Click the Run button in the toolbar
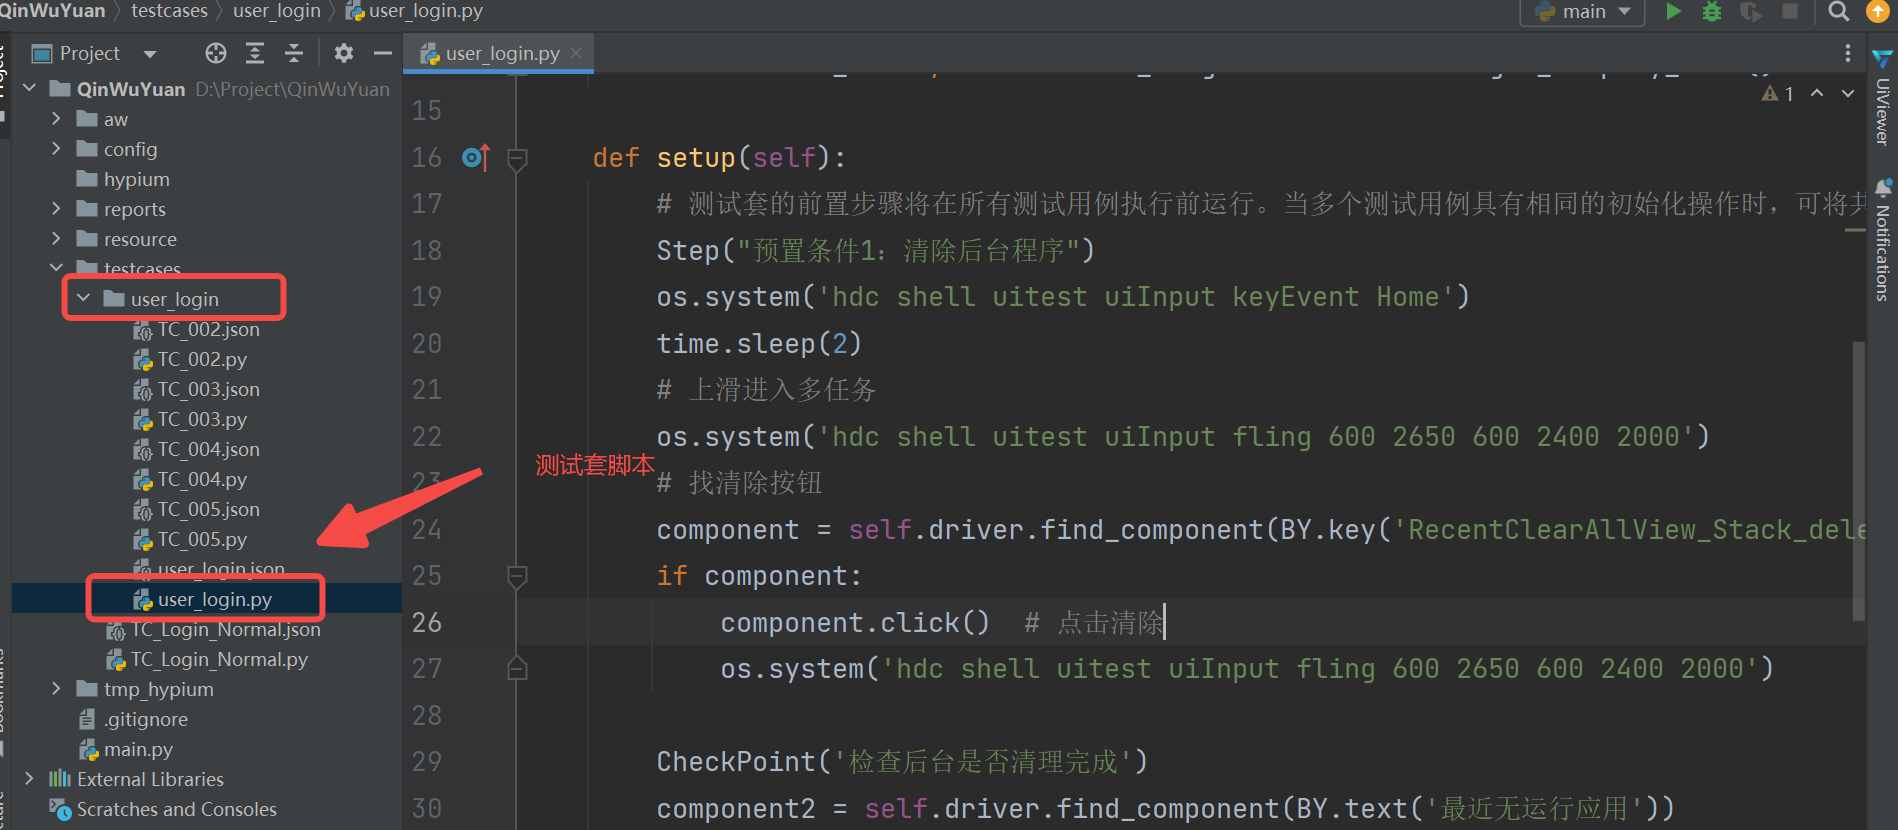Viewport: 1898px width, 830px height. point(1673,11)
